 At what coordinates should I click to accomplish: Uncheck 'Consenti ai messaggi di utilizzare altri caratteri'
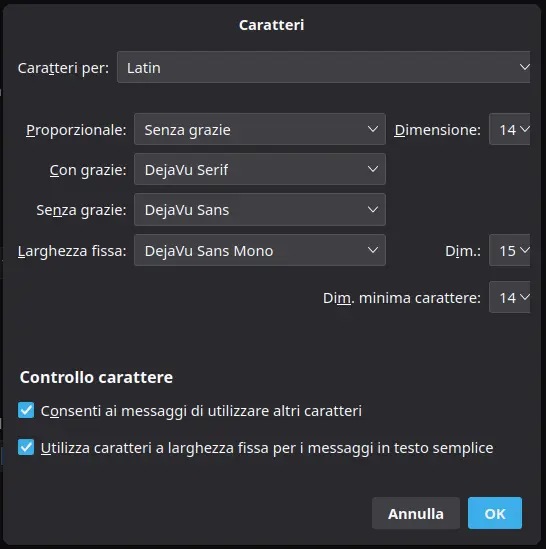(x=26, y=410)
